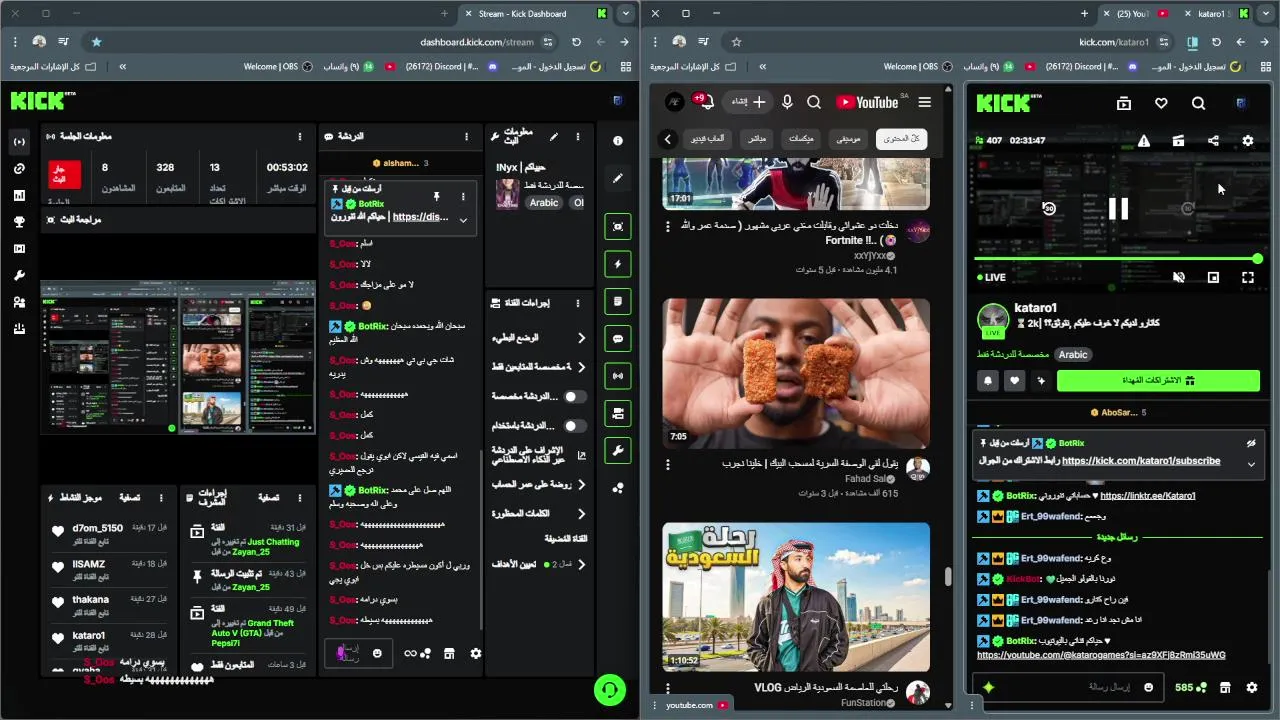1280x720 pixels.
Task: Open the session info panel three-dot menu
Action: [299, 137]
